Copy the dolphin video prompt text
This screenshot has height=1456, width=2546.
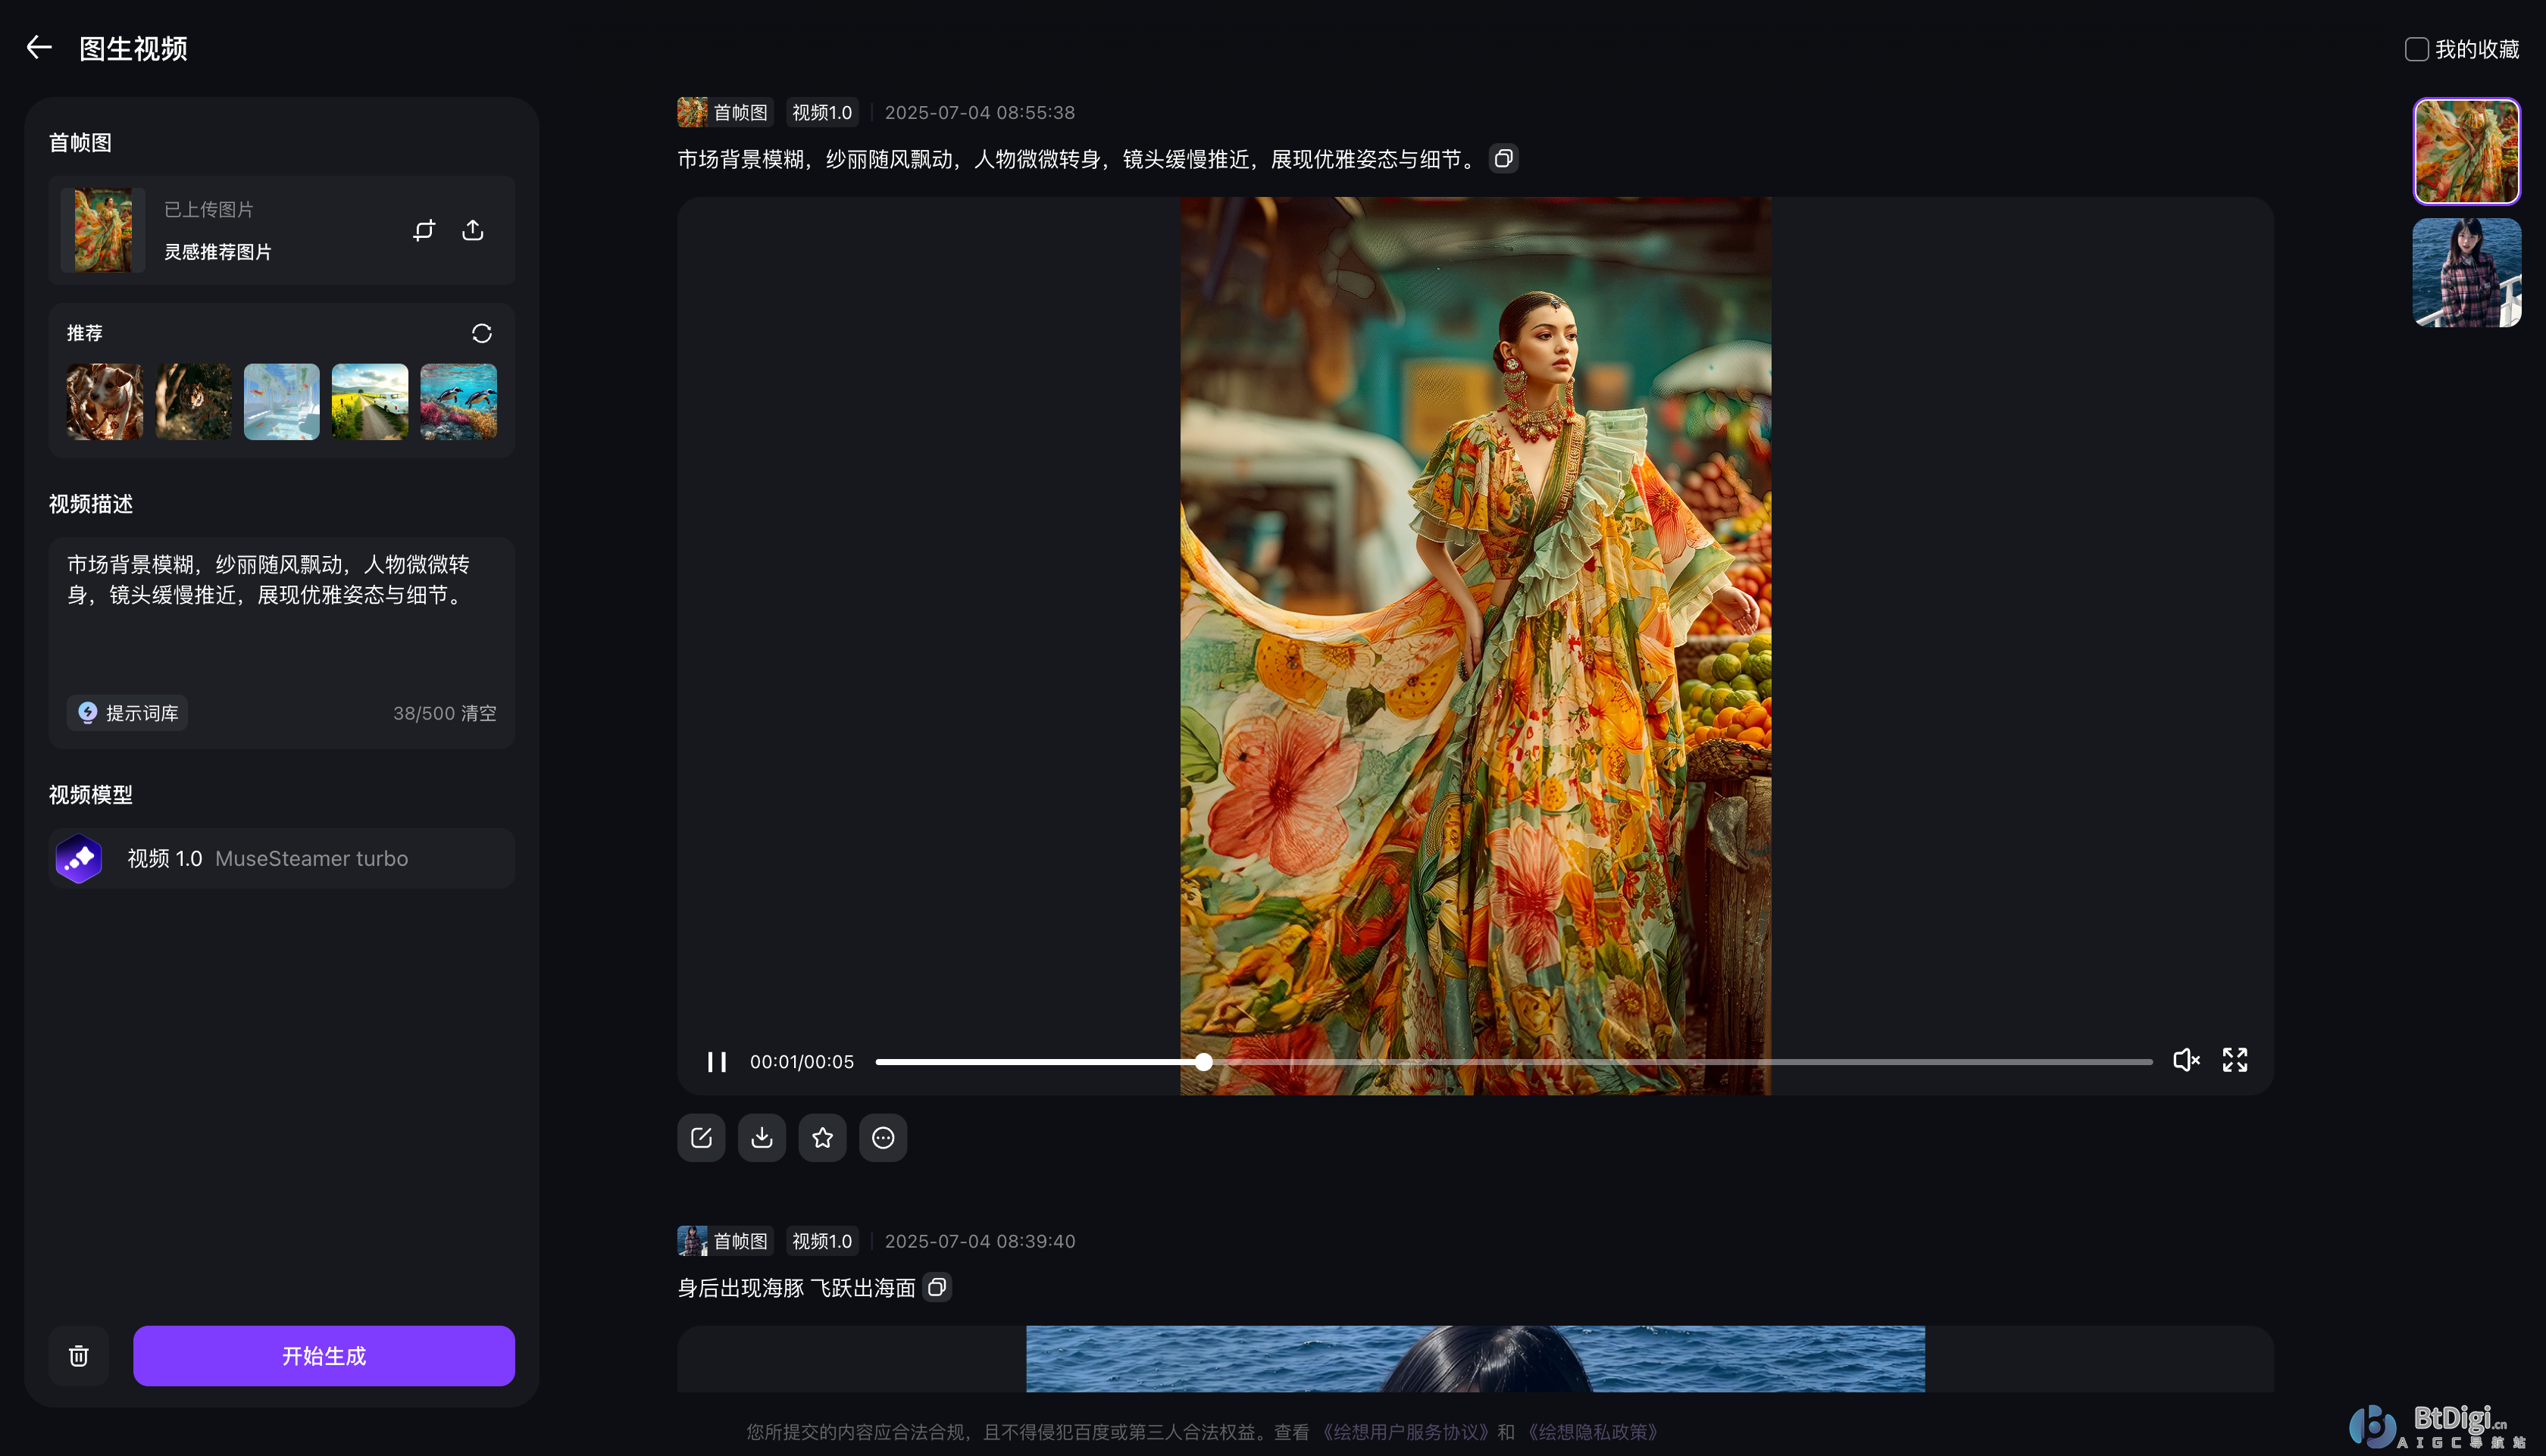[x=937, y=1288]
